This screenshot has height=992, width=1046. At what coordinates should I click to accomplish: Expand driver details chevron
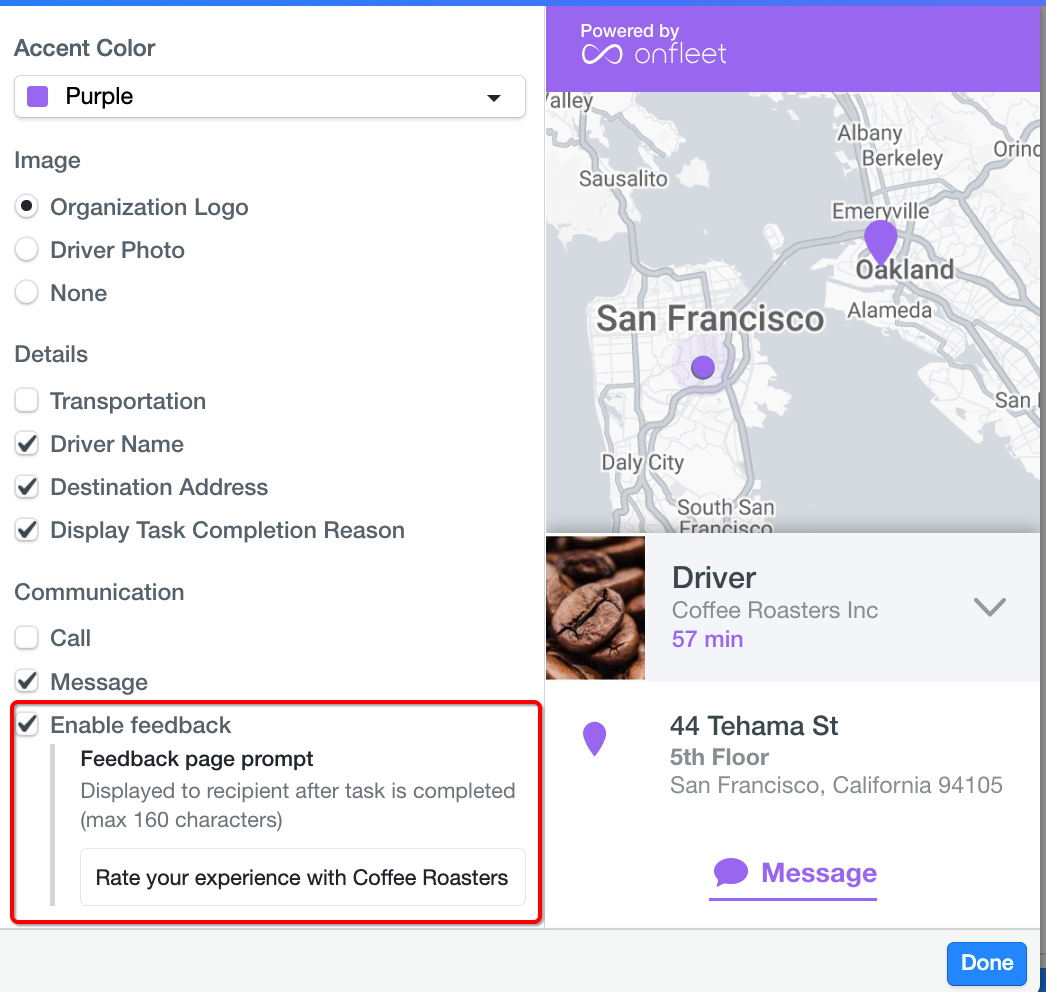(989, 607)
